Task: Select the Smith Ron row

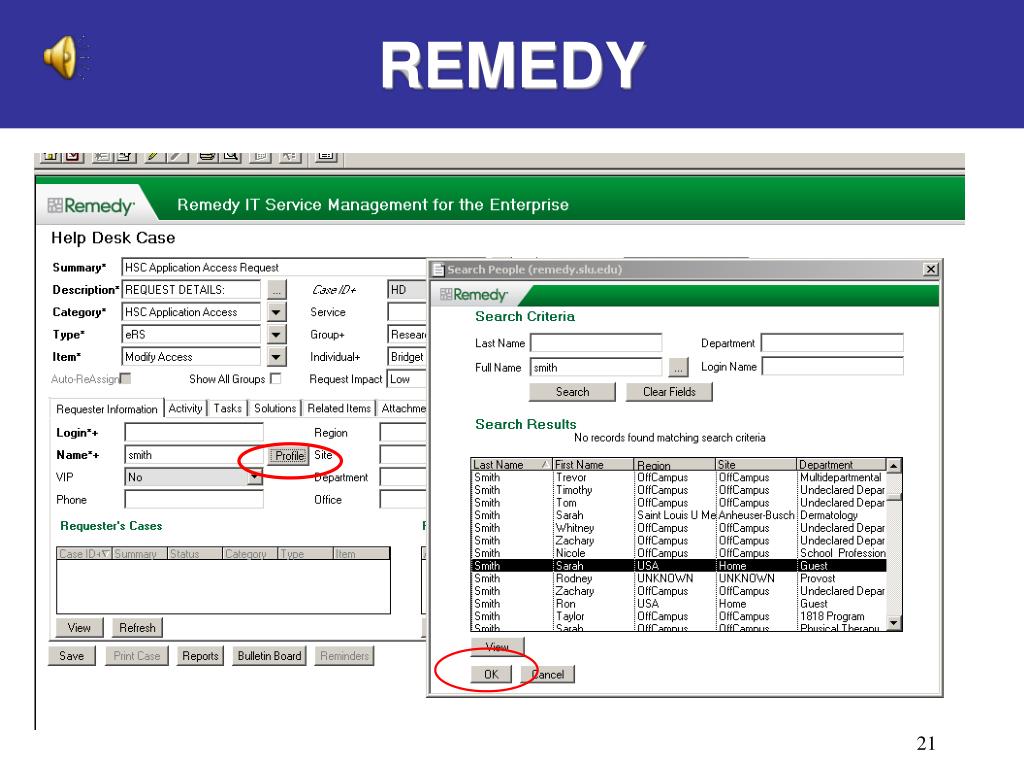Action: point(679,604)
